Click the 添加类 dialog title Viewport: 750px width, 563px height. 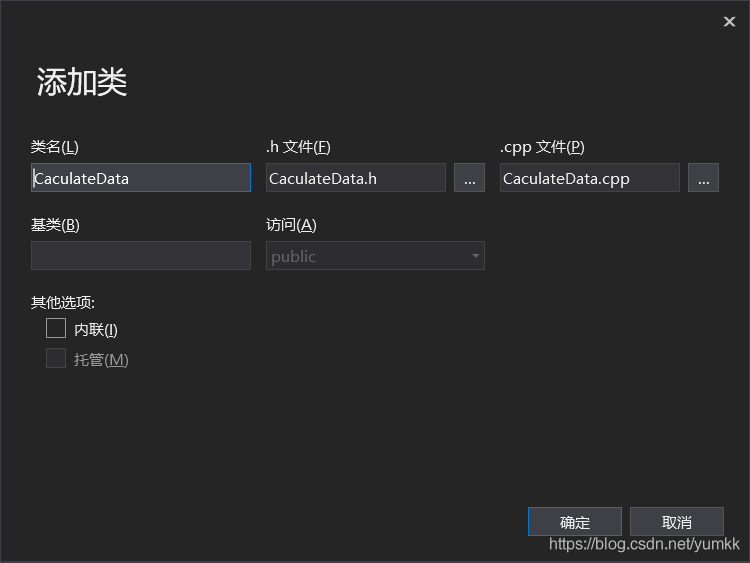pos(82,82)
